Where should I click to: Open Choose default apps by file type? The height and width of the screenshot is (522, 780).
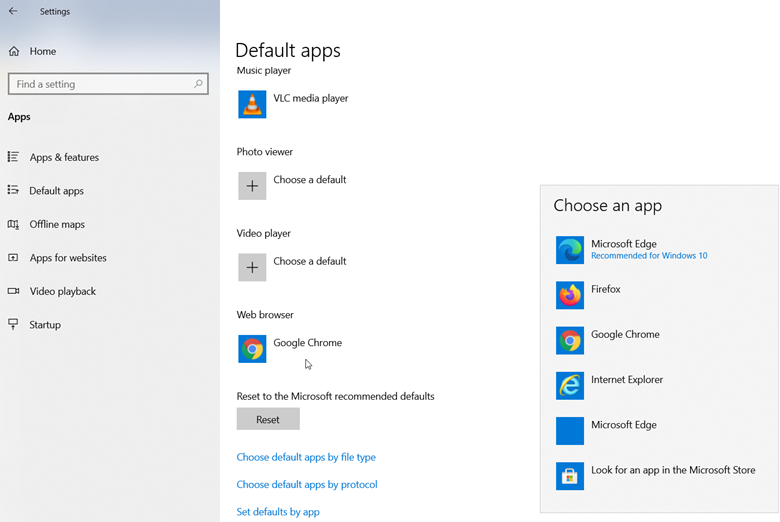pyautogui.click(x=306, y=457)
